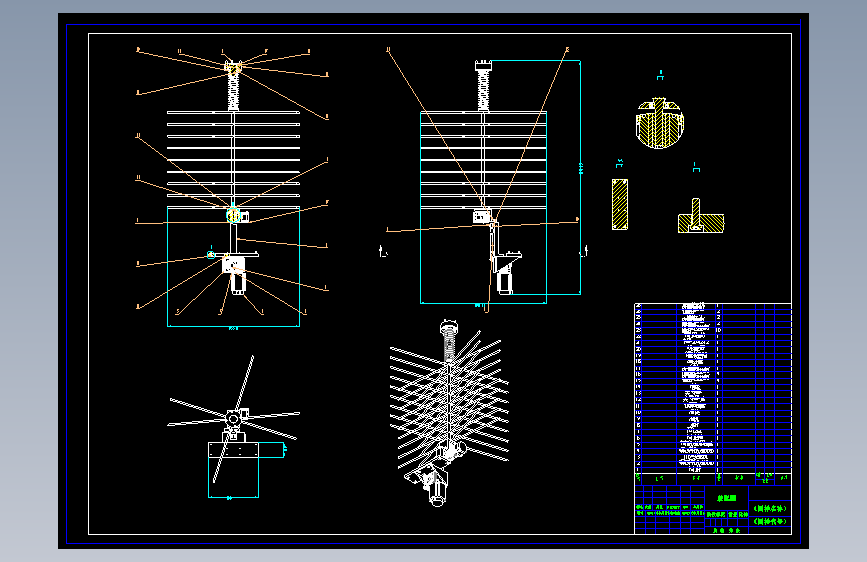867x562 pixels.
Task: Click the blue parts list table
Action: coord(713,388)
